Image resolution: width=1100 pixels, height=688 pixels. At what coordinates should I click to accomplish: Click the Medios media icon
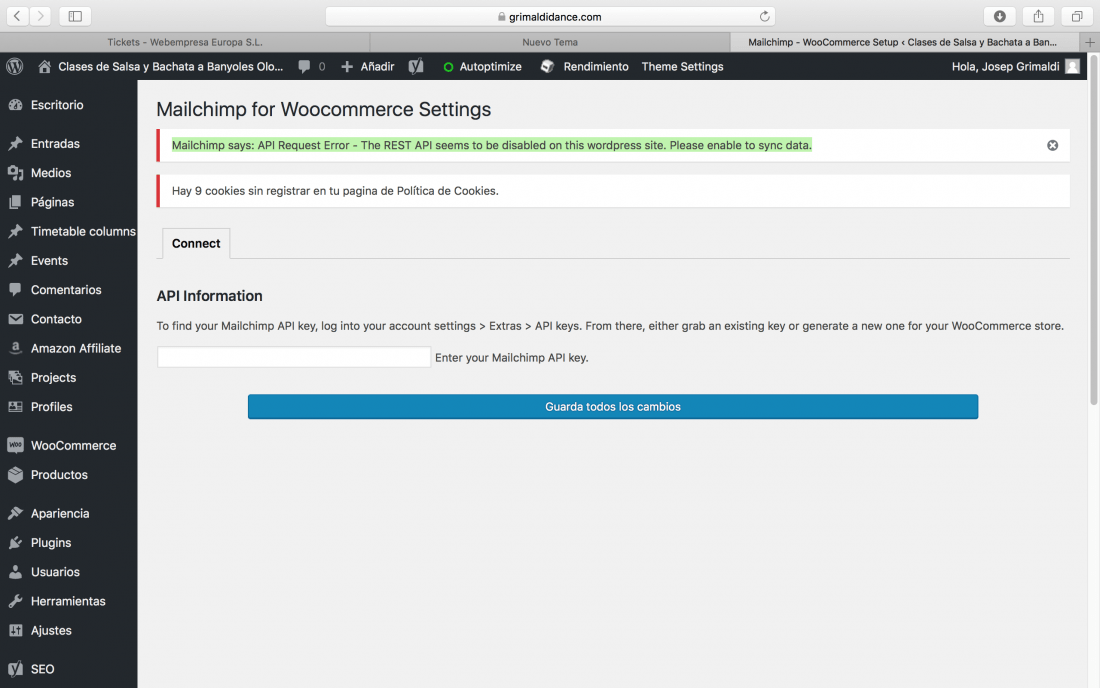(15, 173)
